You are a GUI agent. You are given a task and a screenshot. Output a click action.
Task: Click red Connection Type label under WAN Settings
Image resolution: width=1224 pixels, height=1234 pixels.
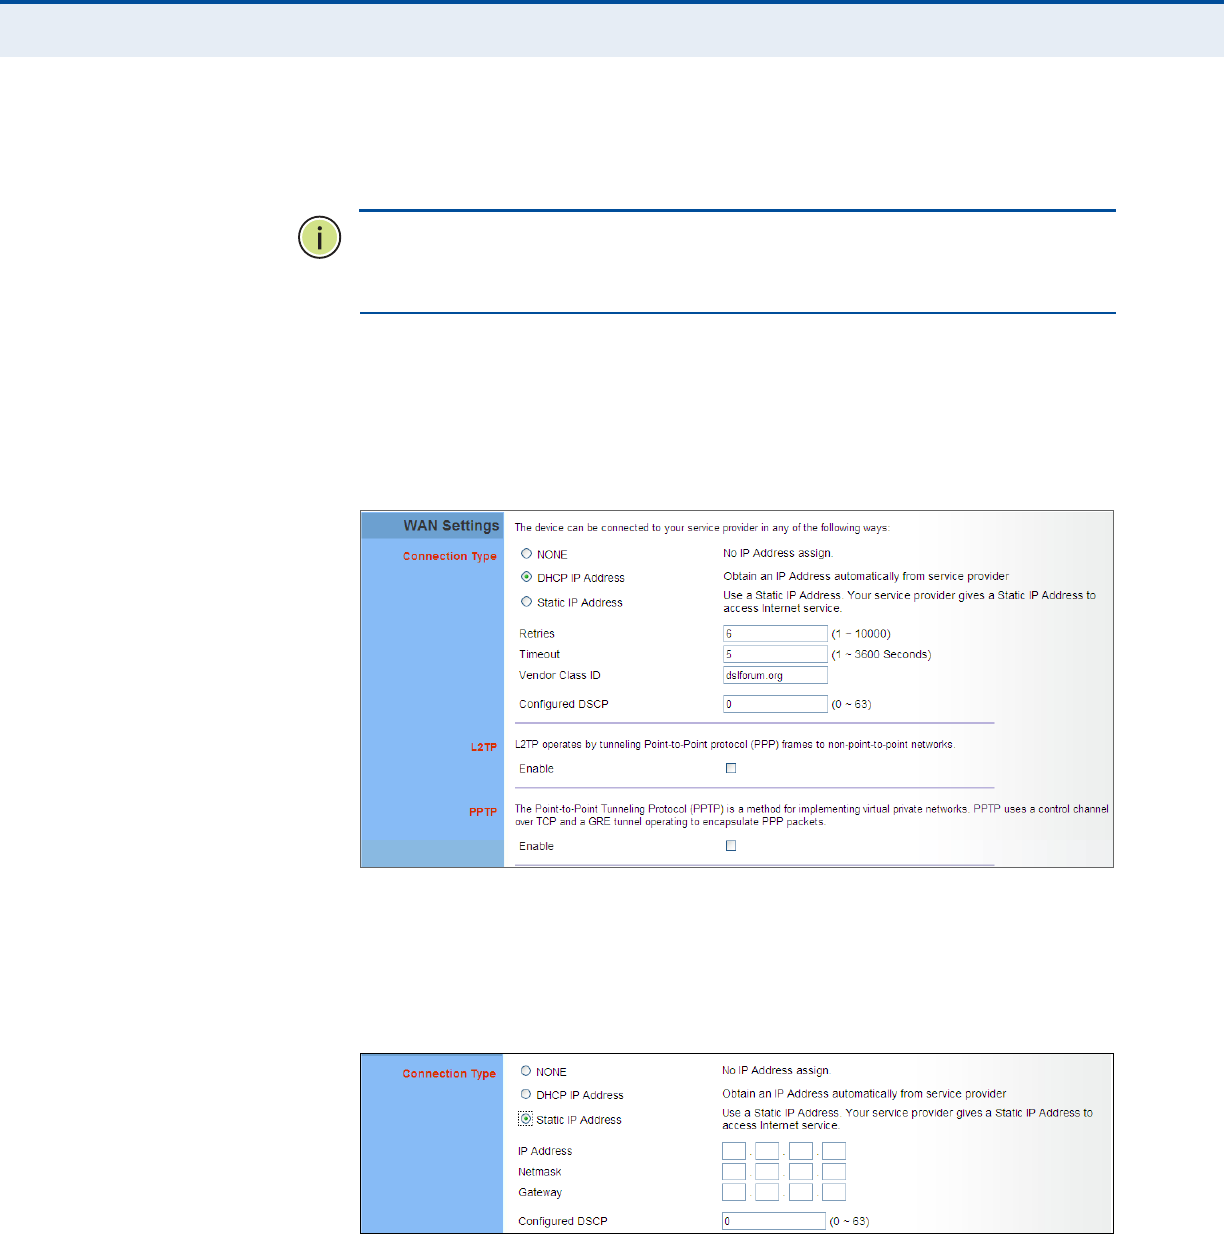click(450, 556)
